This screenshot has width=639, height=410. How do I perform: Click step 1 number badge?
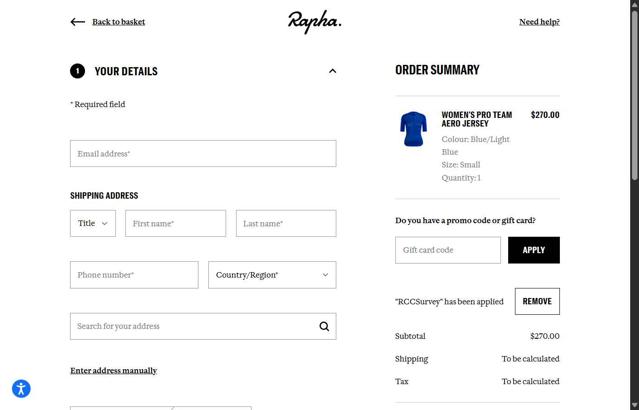[x=77, y=71]
